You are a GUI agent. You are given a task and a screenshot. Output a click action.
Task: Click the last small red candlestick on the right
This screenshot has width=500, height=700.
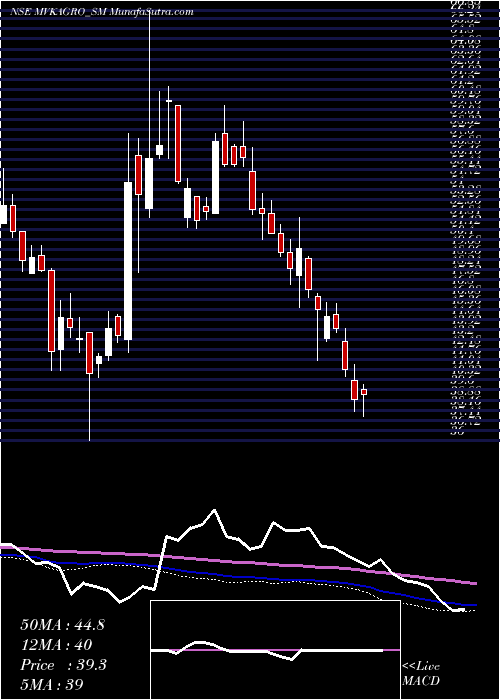pos(364,392)
